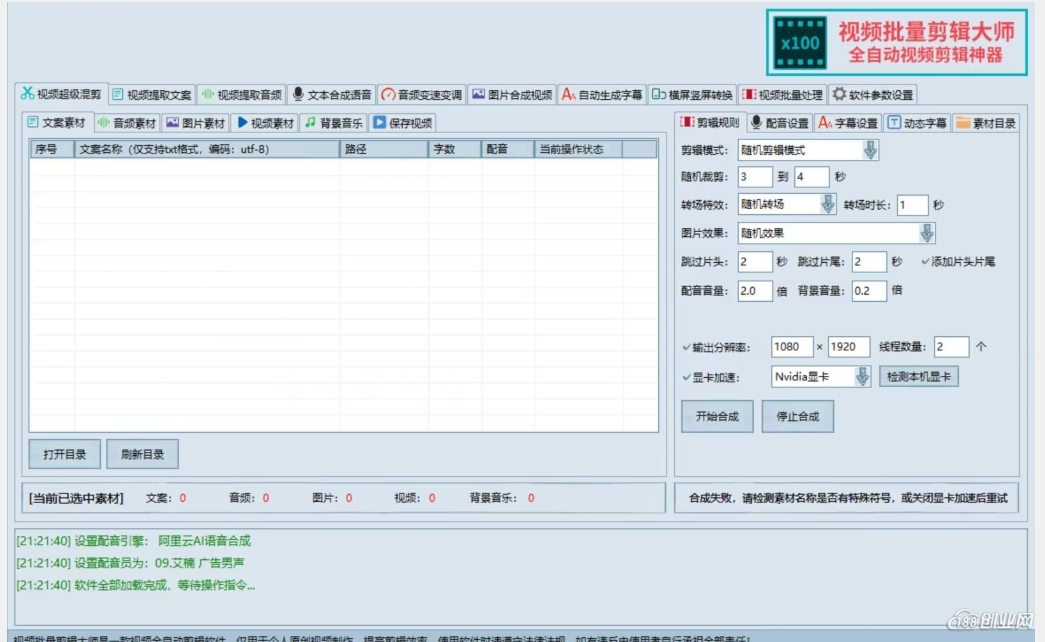Click the 路径 column header
The width and height of the screenshot is (1045, 642).
pyautogui.click(x=384, y=149)
